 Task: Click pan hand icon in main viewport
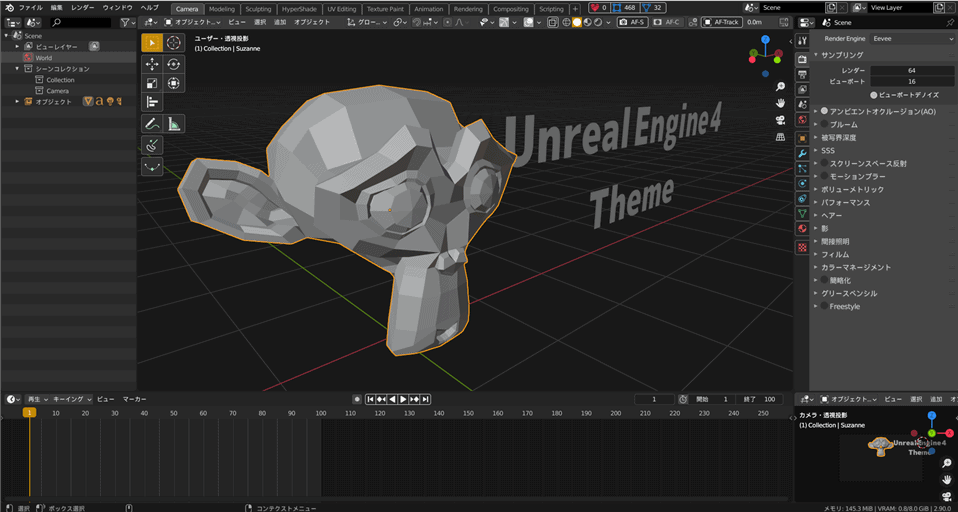[780, 103]
